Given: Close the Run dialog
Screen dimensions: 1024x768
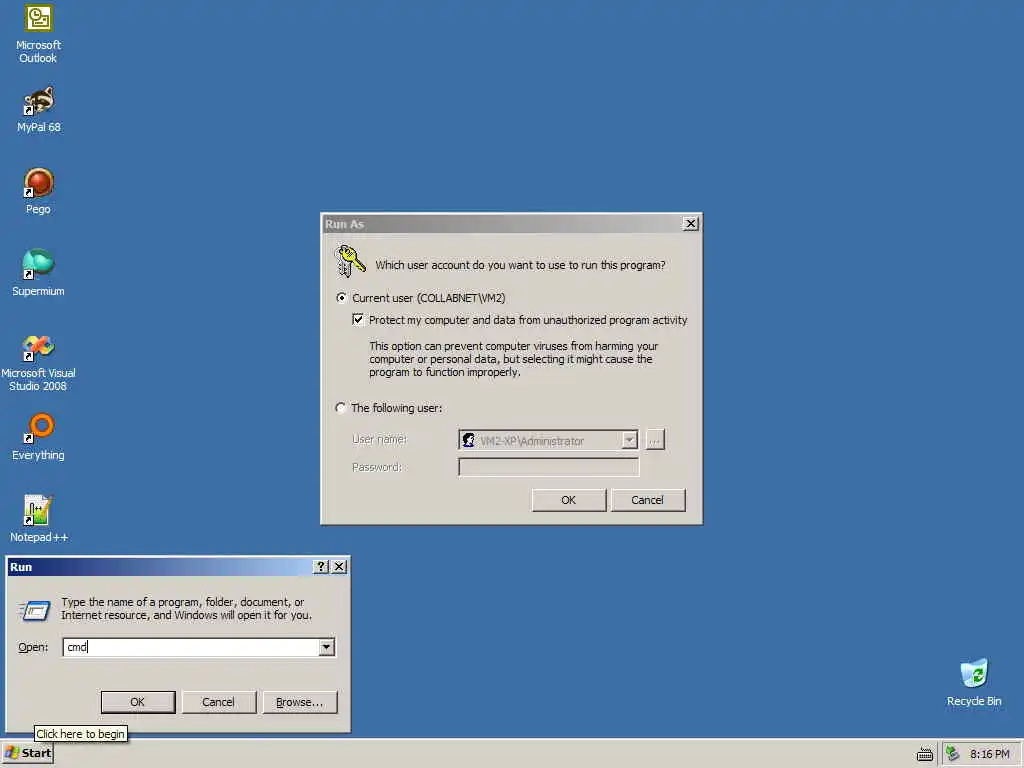Looking at the screenshot, I should pyautogui.click(x=340, y=567).
